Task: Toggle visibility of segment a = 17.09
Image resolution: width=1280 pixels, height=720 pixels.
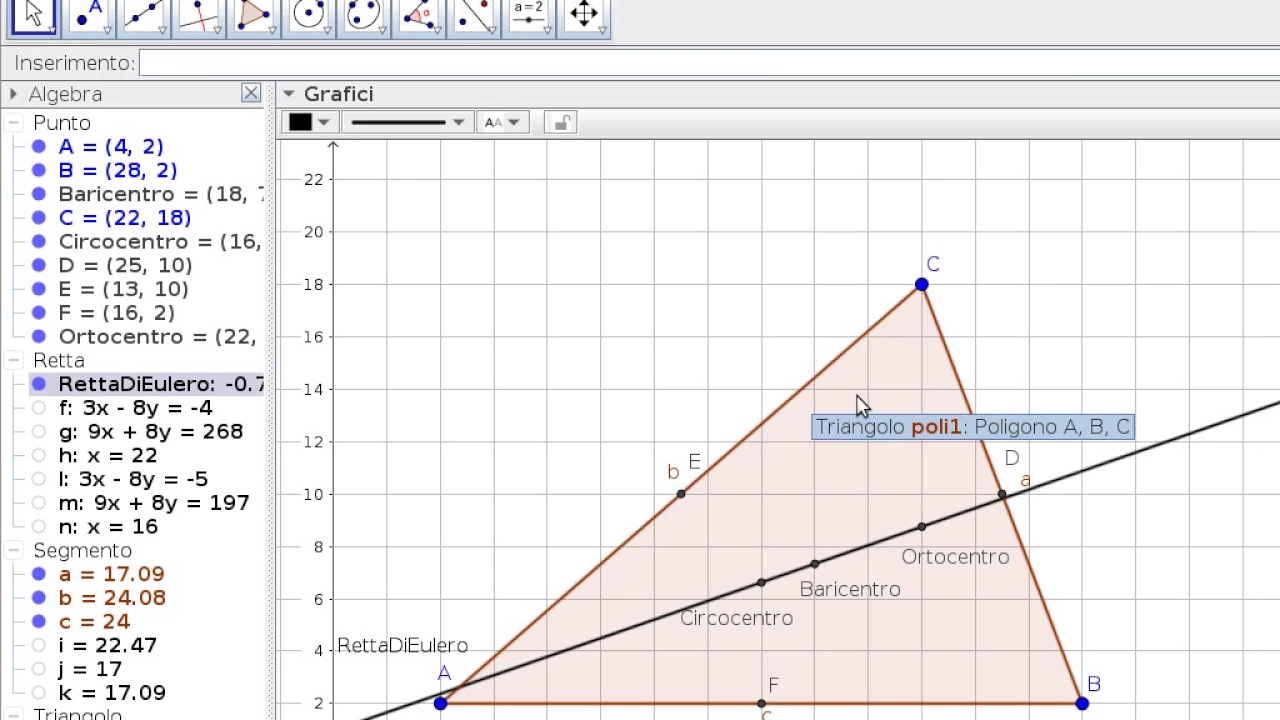Action: 39,574
